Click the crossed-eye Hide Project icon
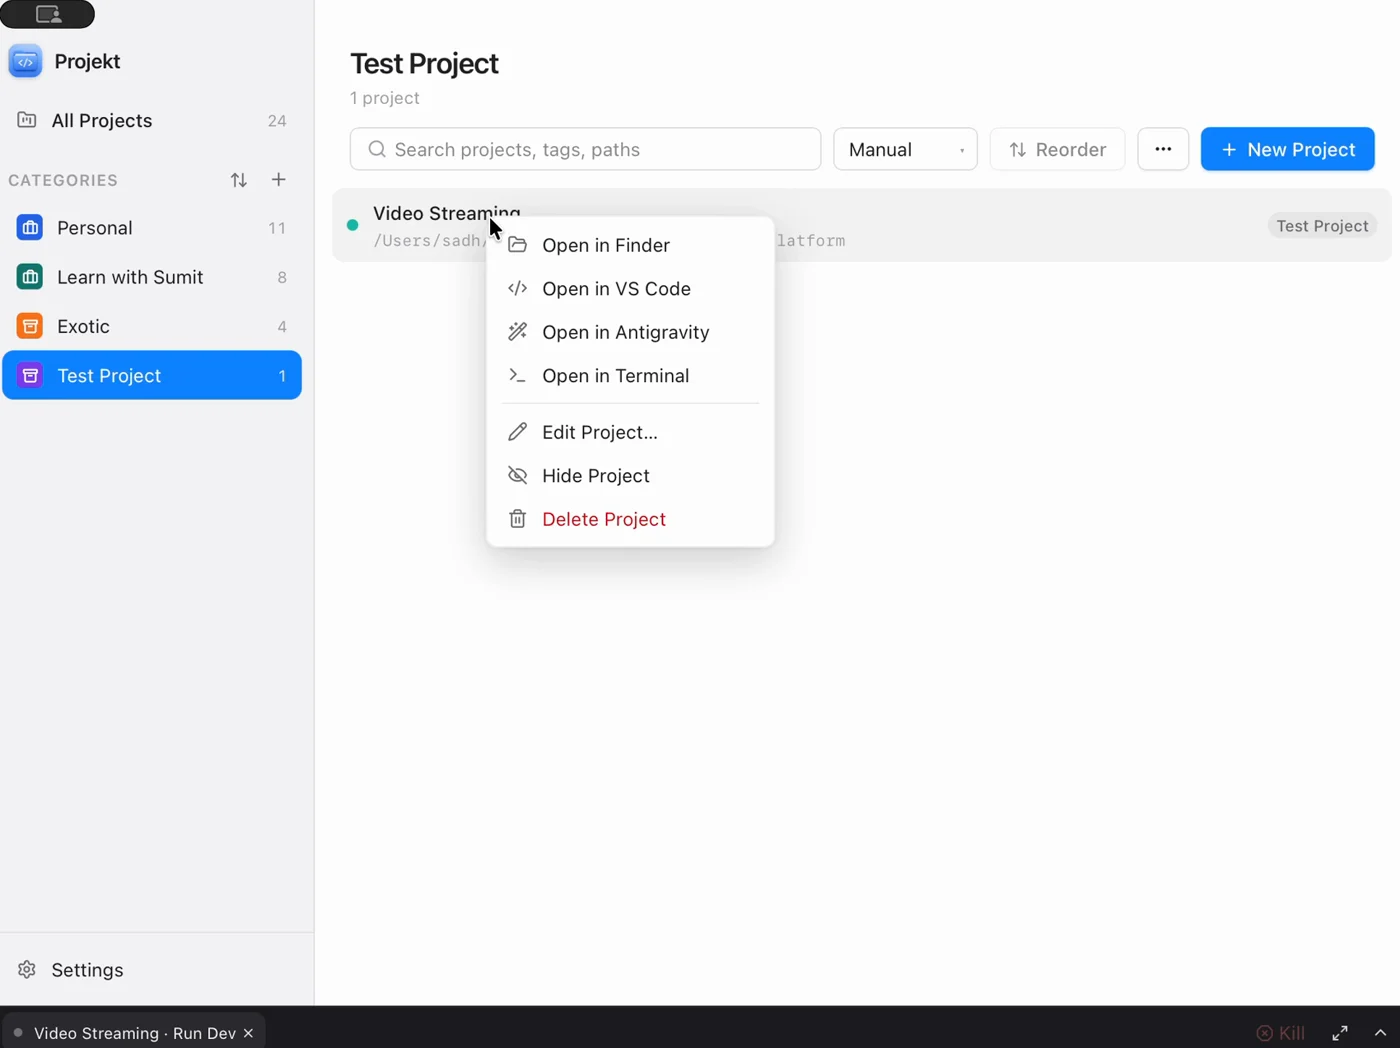This screenshot has height=1048, width=1400. pyautogui.click(x=517, y=476)
